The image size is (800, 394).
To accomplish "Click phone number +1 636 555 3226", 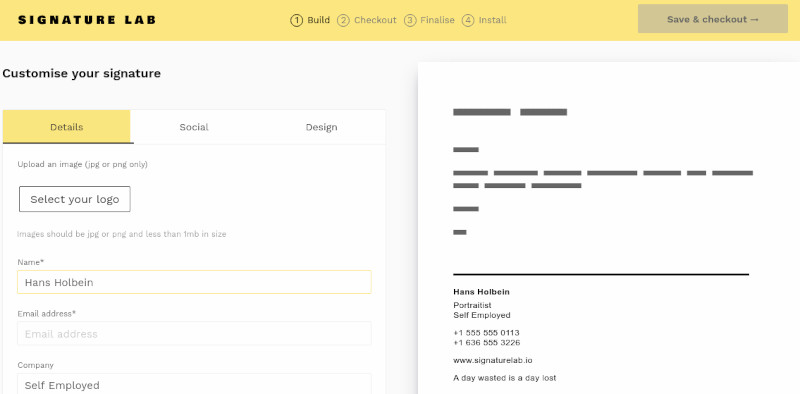I will click(x=487, y=342).
